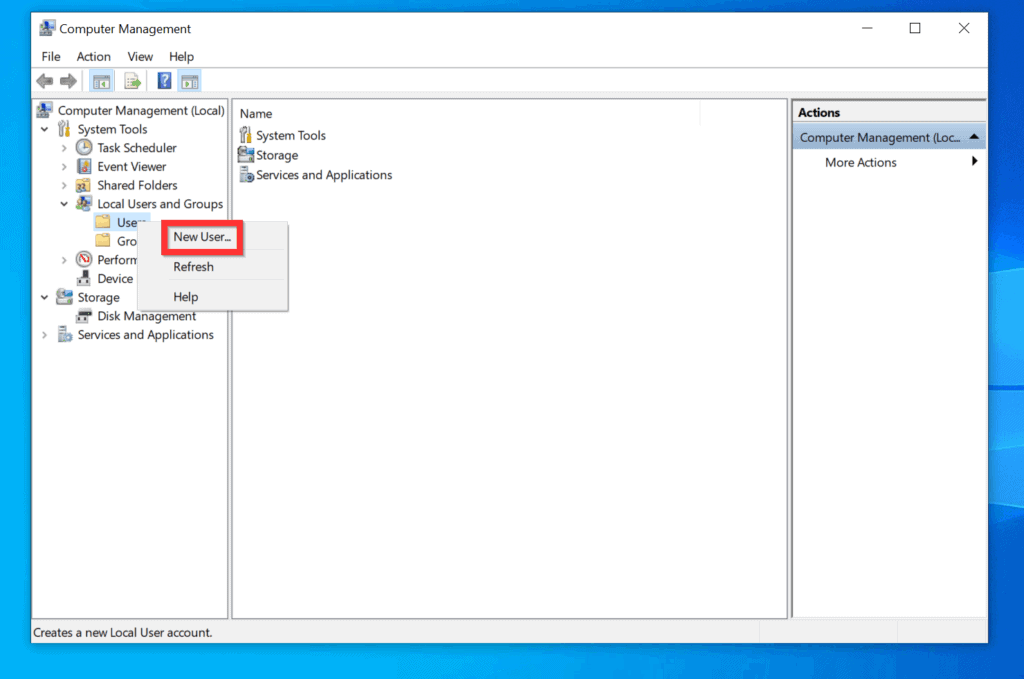Expand the Performance tree node

point(64,260)
